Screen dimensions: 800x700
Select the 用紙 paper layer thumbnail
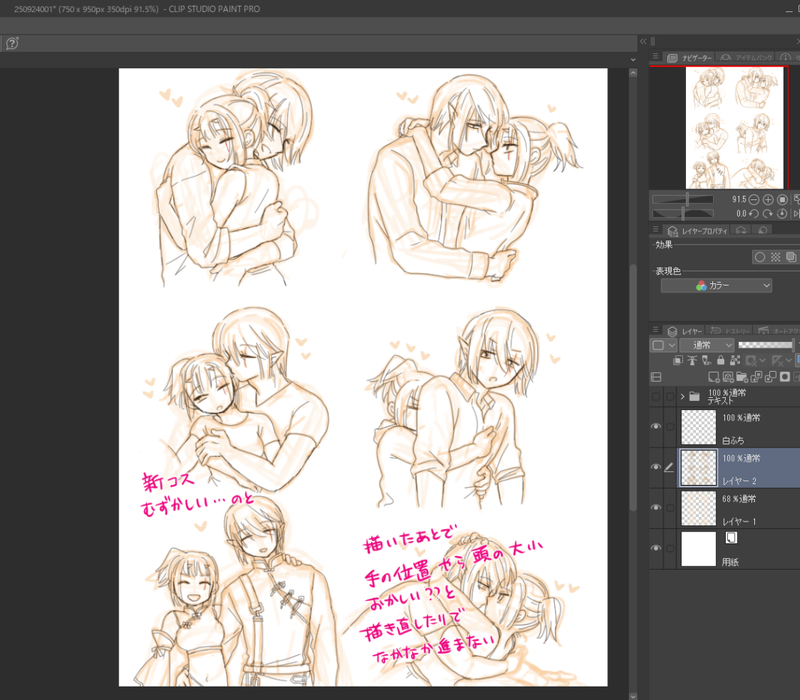[x=698, y=548]
